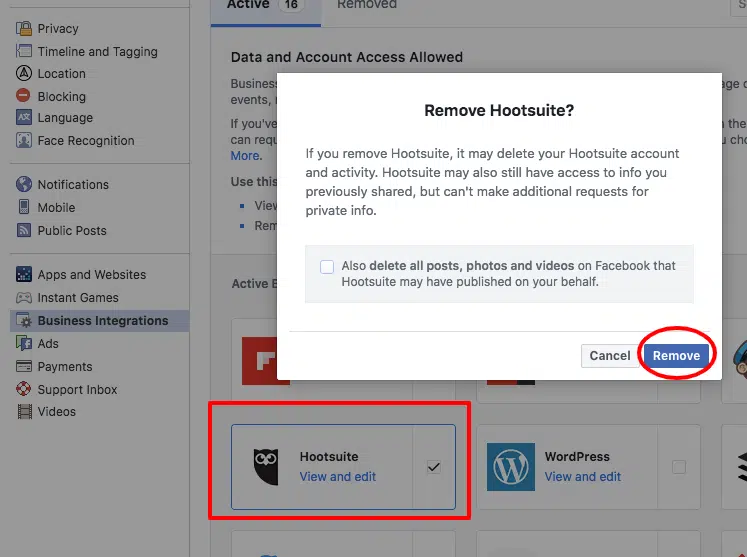
Task: Follow the More link in description
Action: (245, 156)
